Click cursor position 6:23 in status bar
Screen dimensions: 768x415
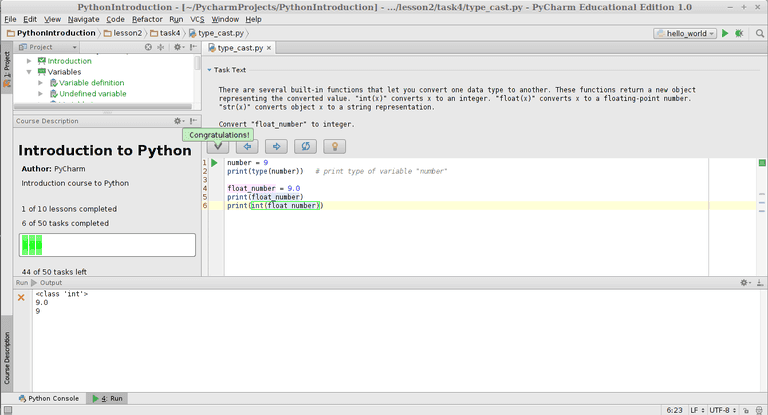[674, 410]
